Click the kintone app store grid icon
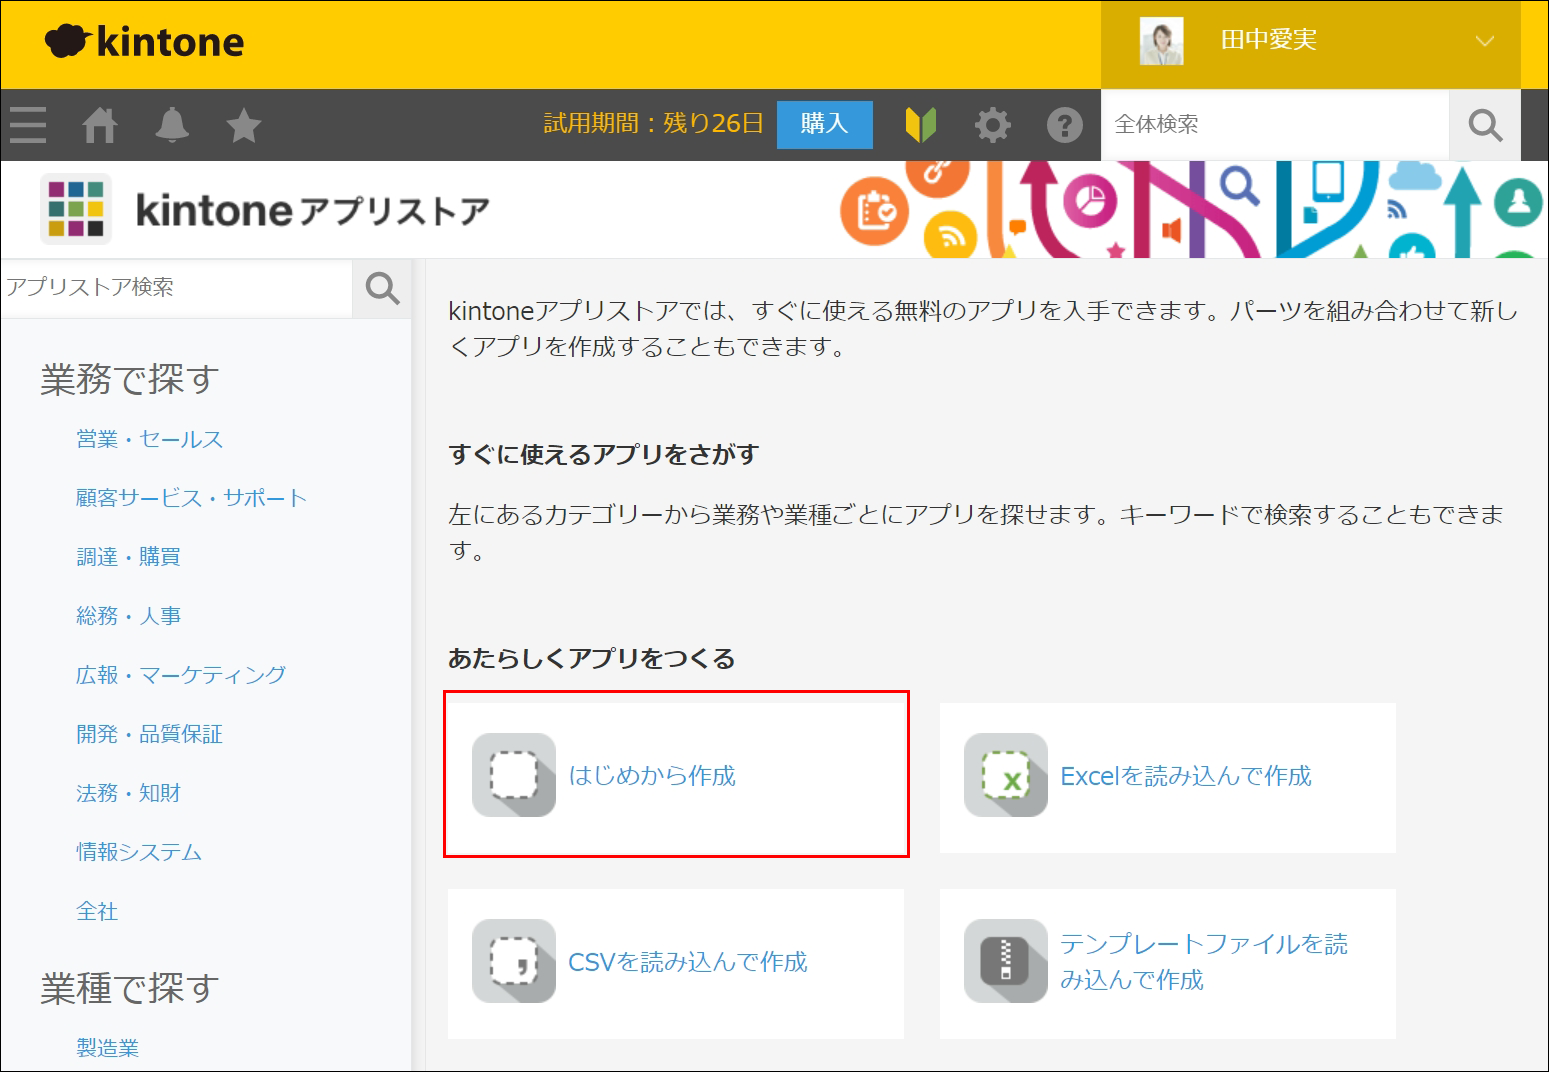Viewport: 1549px width, 1072px height. click(x=76, y=209)
